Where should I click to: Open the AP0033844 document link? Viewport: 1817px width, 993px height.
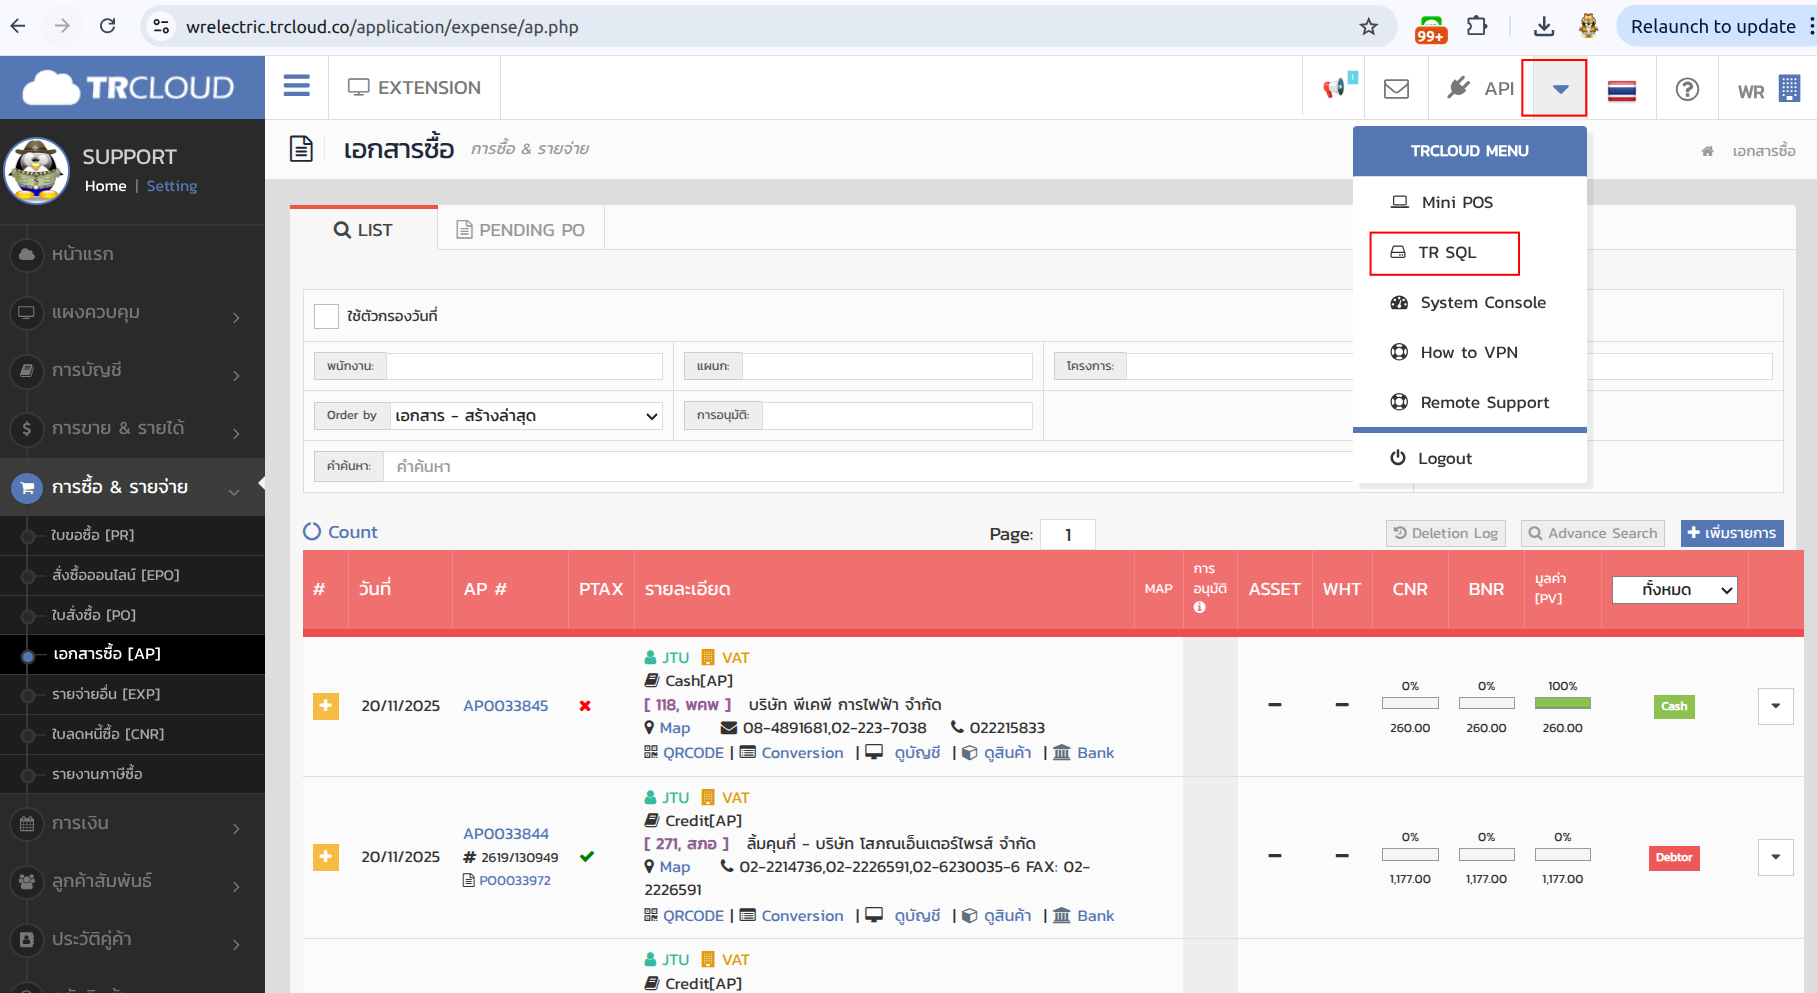pos(506,834)
